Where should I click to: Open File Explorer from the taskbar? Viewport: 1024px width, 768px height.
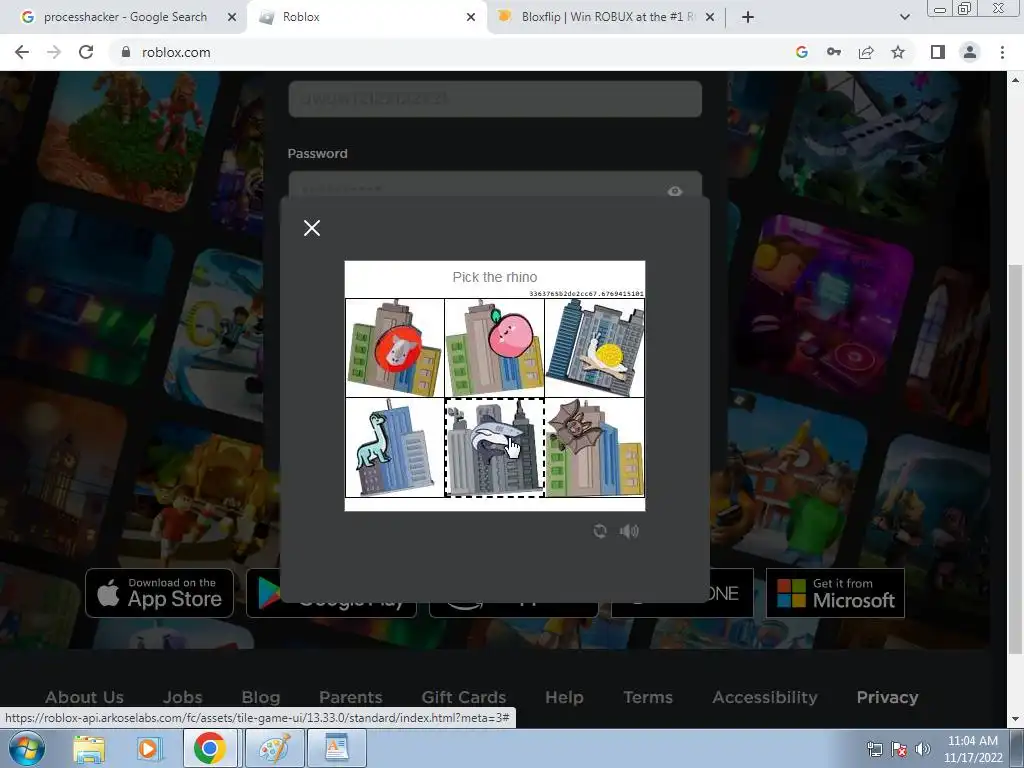point(89,748)
